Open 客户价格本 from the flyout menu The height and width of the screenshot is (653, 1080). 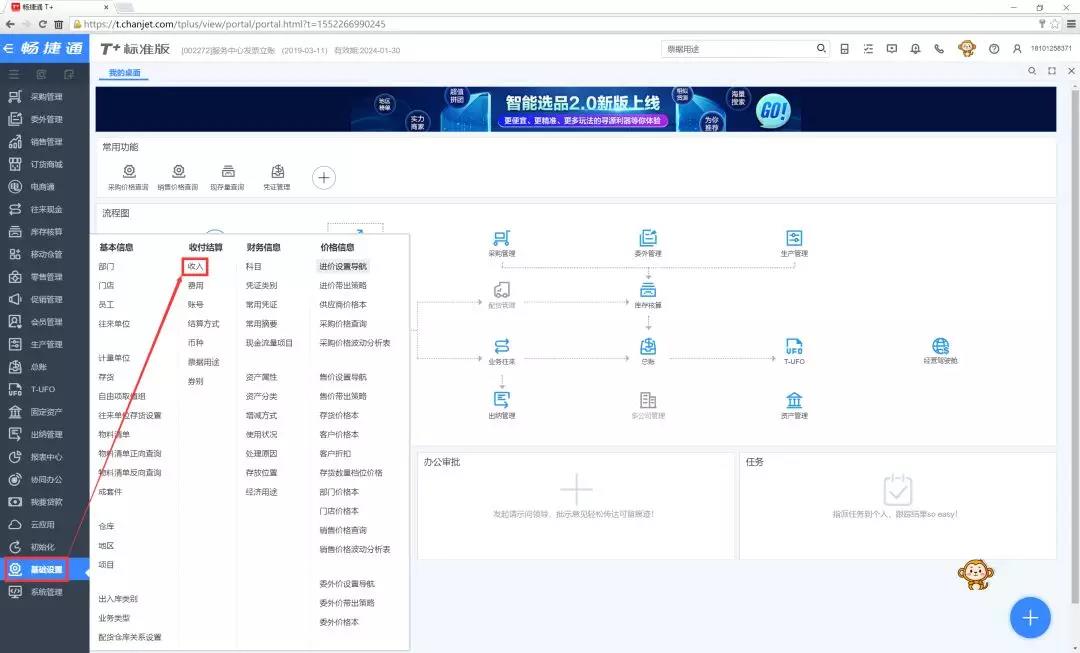coord(339,435)
